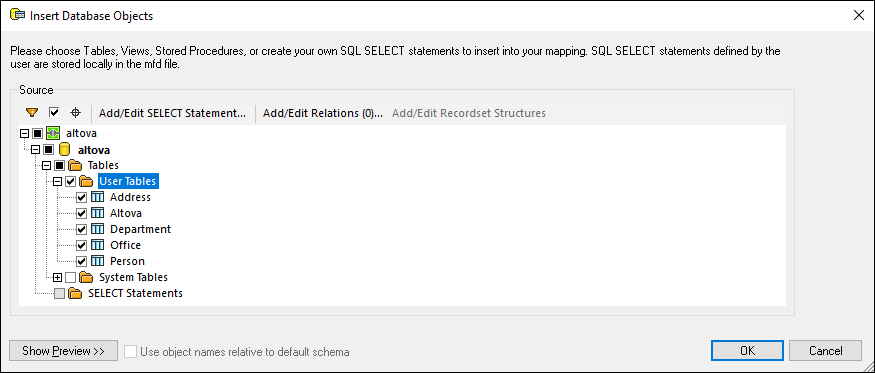Confirm with the OK button
Viewport: 875px width, 373px height.
click(x=748, y=351)
